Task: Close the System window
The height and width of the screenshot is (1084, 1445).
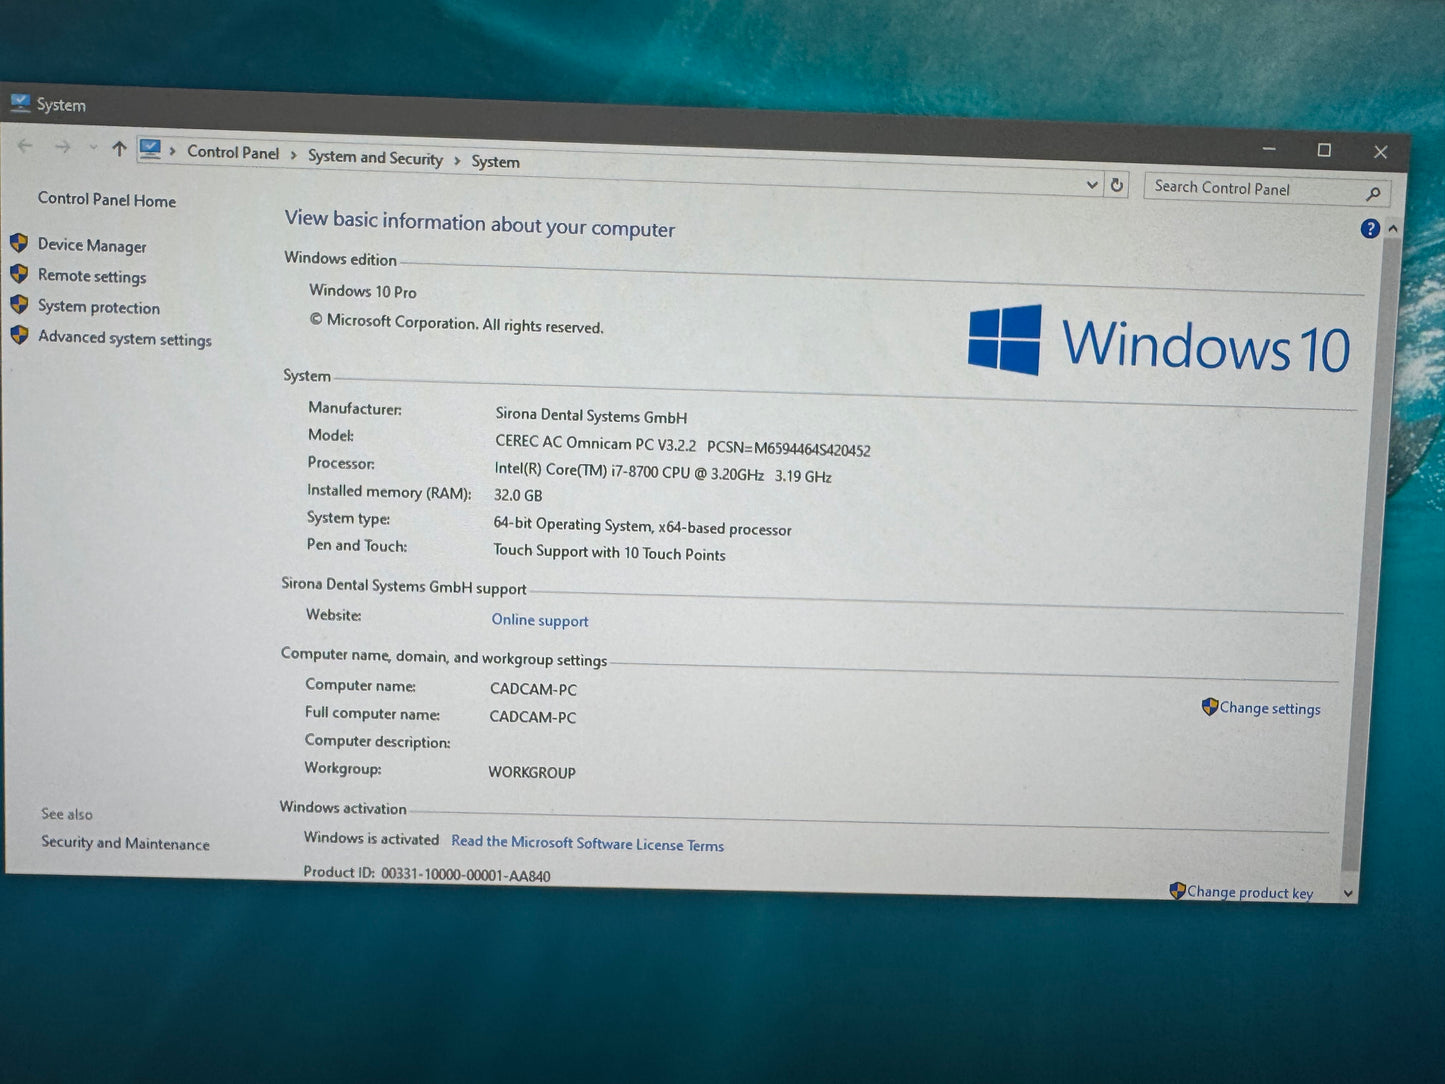Action: coord(1380,152)
